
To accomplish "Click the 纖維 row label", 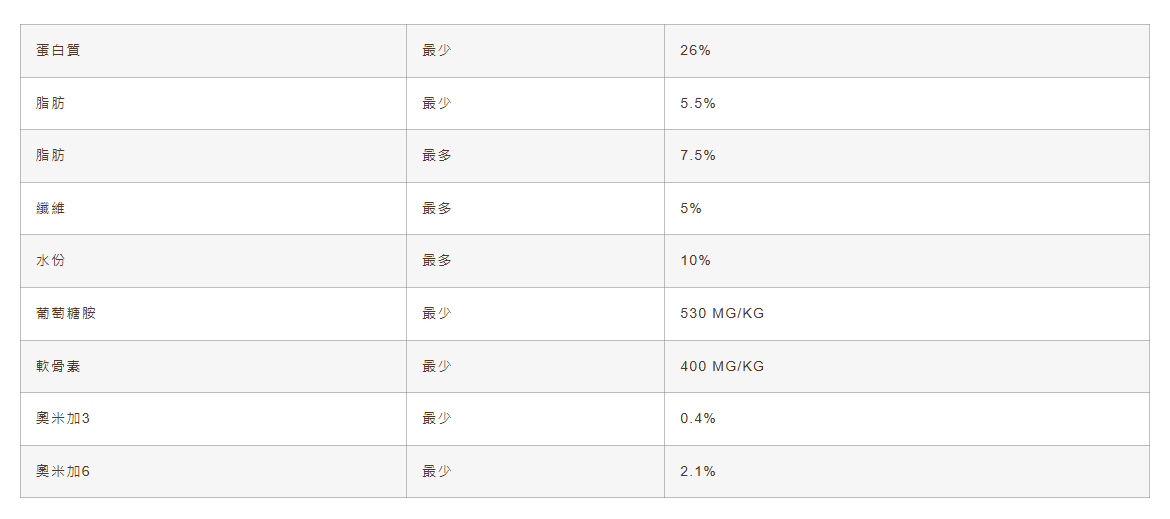I will pos(51,208).
